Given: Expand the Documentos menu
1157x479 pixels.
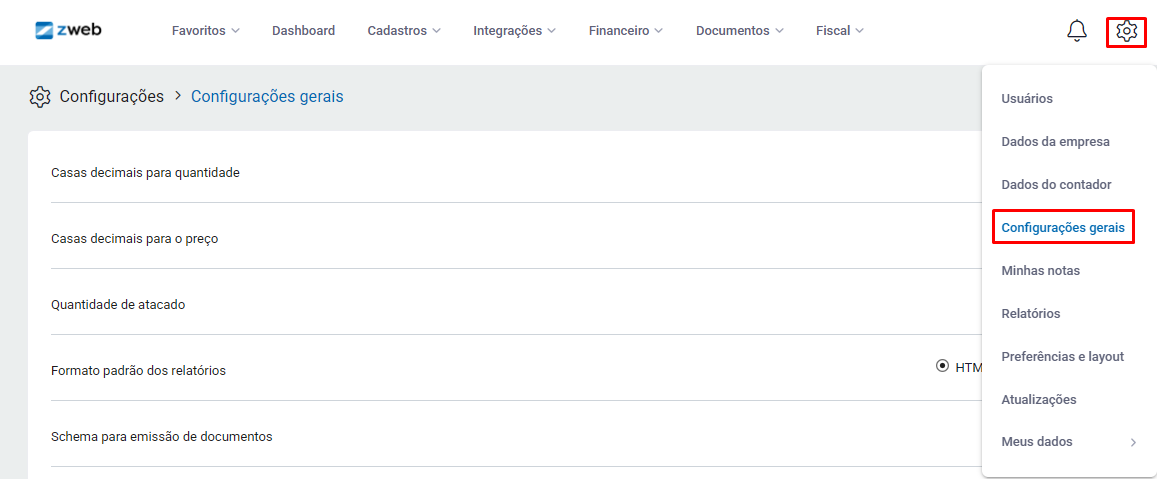Looking at the screenshot, I should click(x=739, y=31).
